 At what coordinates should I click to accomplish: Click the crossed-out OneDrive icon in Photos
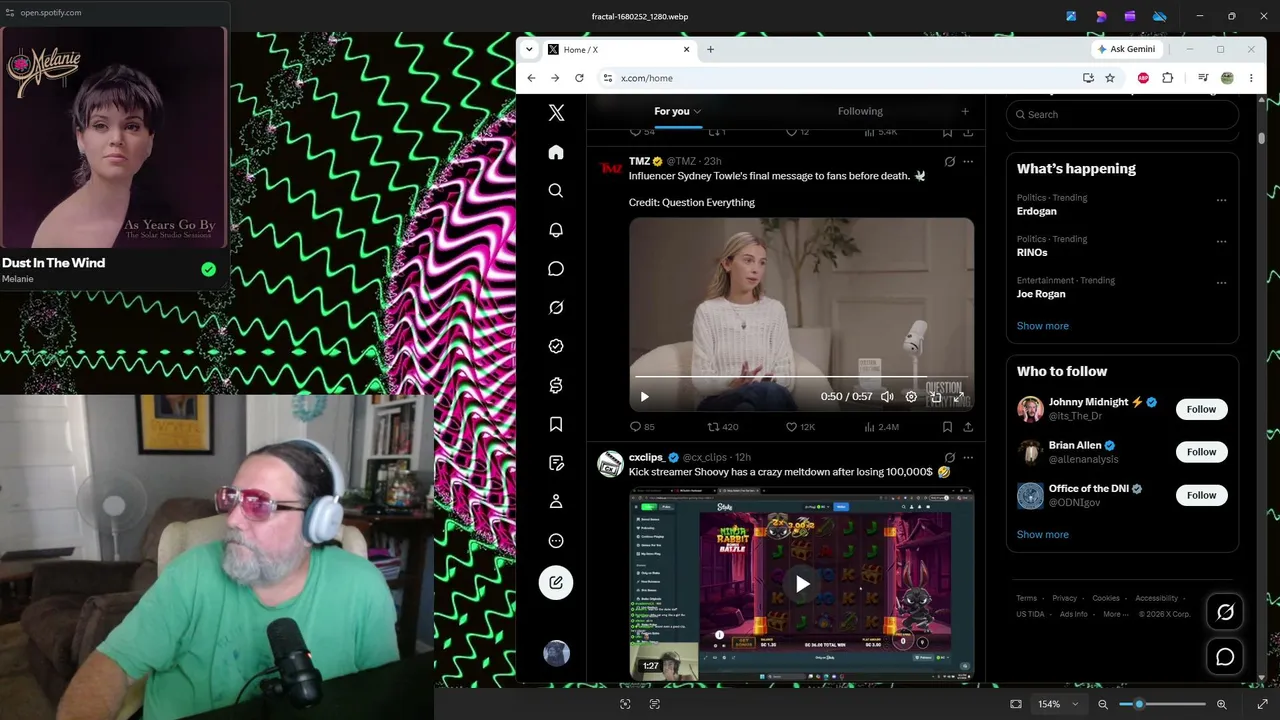coord(1160,16)
